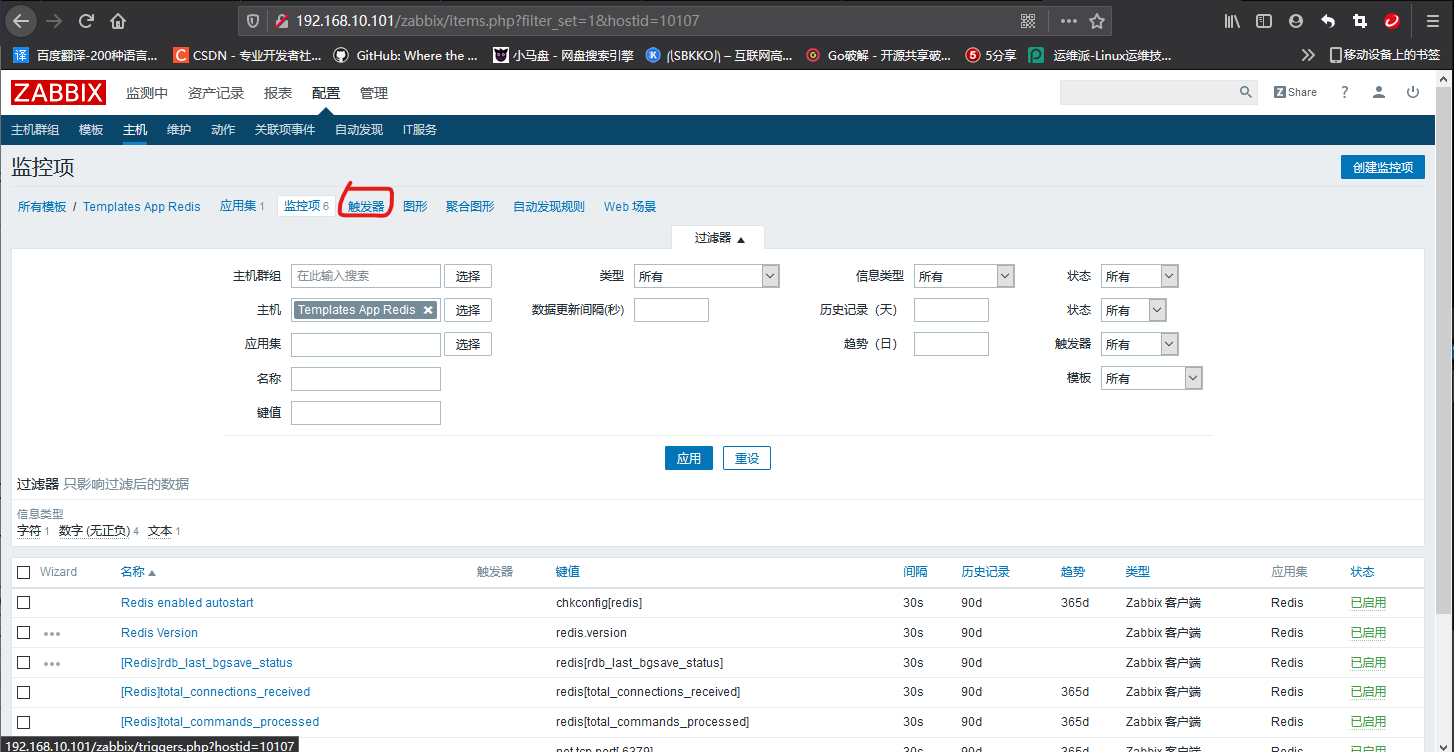Image resolution: width=1454 pixels, height=752 pixels.
Task: Open browser home page icon
Action: 118,21
